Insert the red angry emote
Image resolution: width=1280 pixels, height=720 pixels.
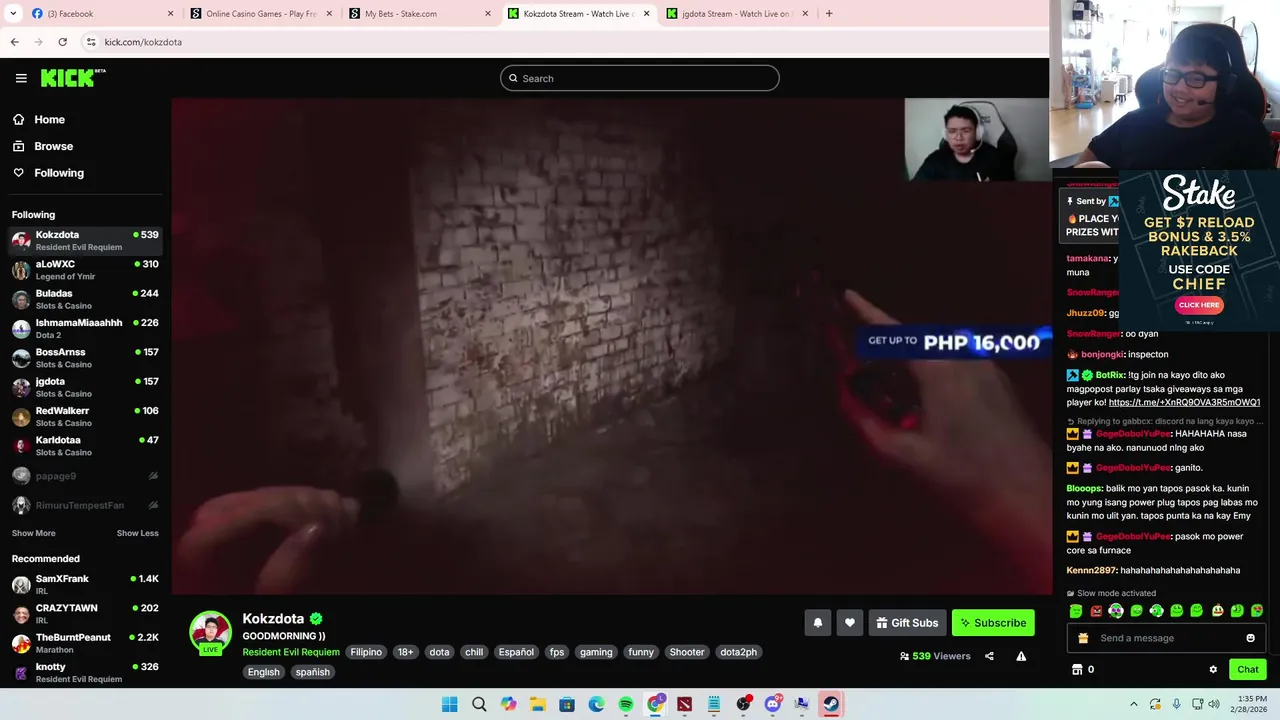point(1096,610)
